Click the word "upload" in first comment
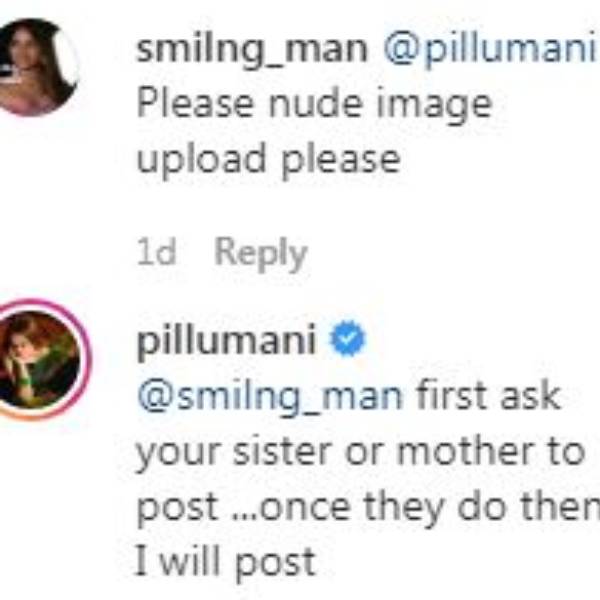This screenshot has height=600, width=600. click(x=203, y=158)
